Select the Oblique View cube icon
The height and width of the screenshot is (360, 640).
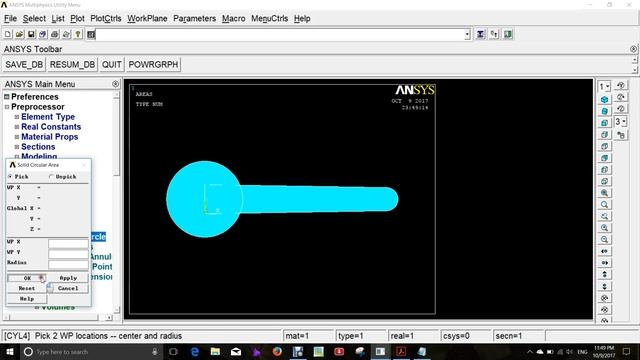pyautogui.click(x=604, y=111)
